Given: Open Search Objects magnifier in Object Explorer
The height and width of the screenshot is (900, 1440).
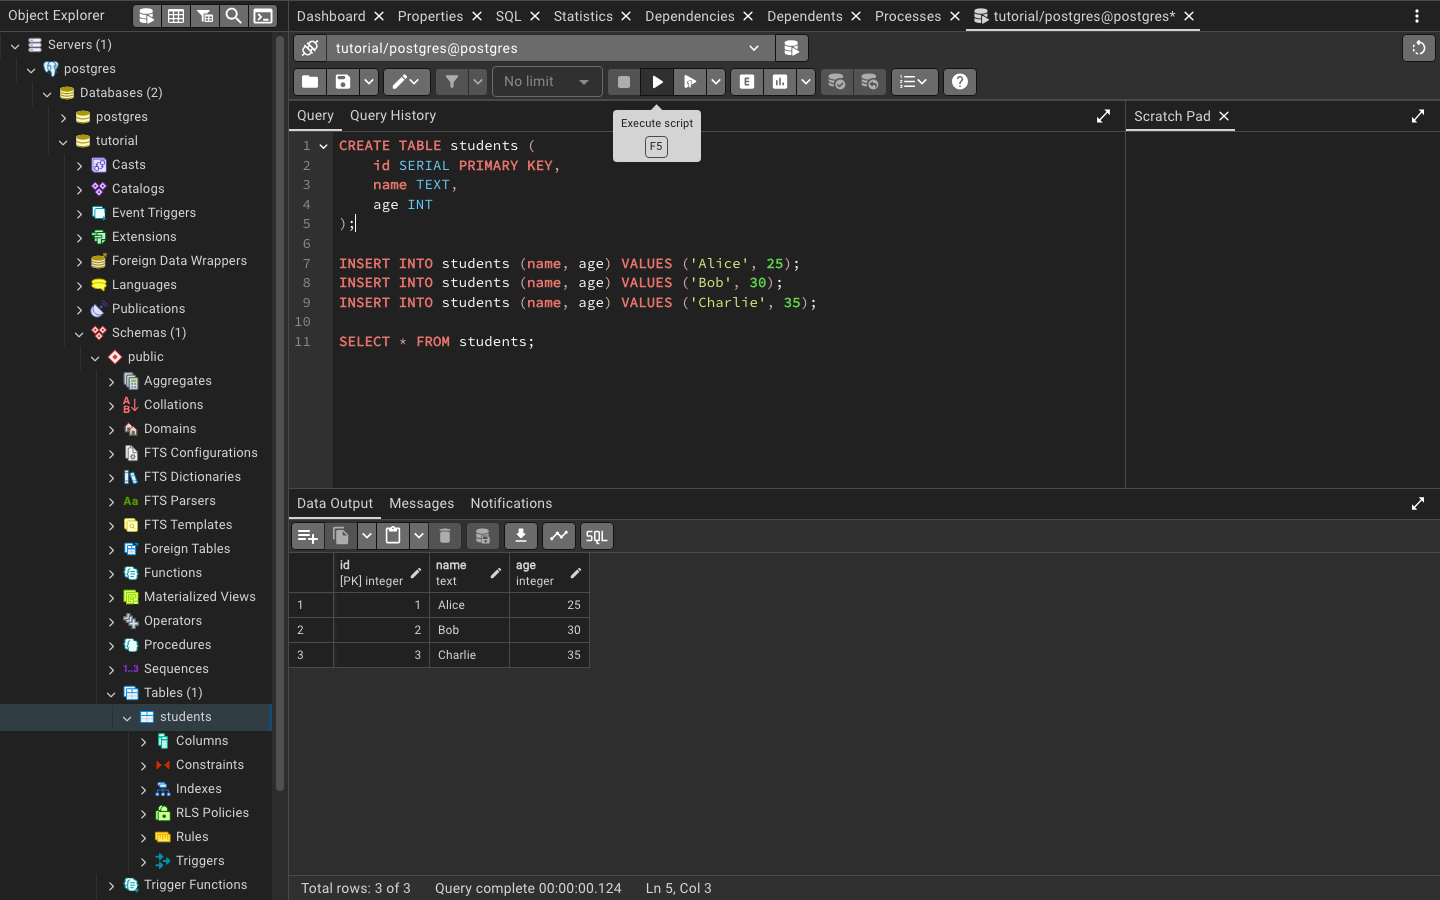Looking at the screenshot, I should [x=233, y=16].
